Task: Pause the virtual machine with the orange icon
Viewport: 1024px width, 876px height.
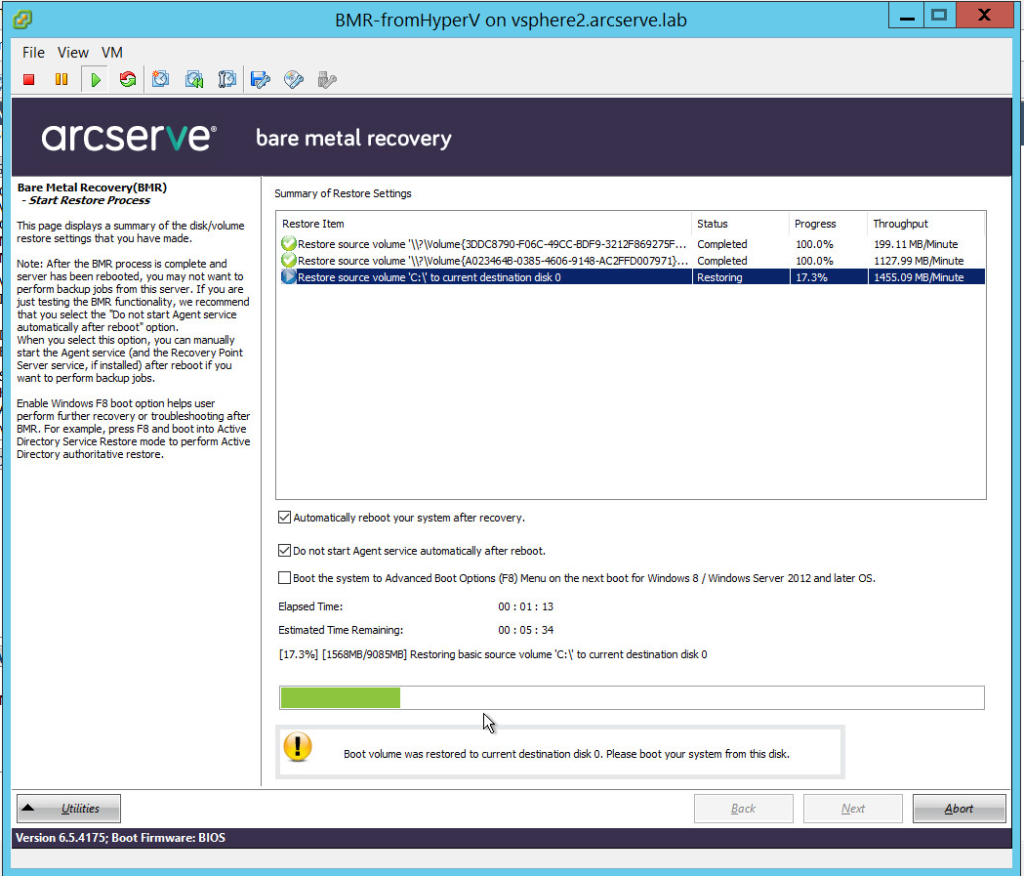Action: click(61, 80)
